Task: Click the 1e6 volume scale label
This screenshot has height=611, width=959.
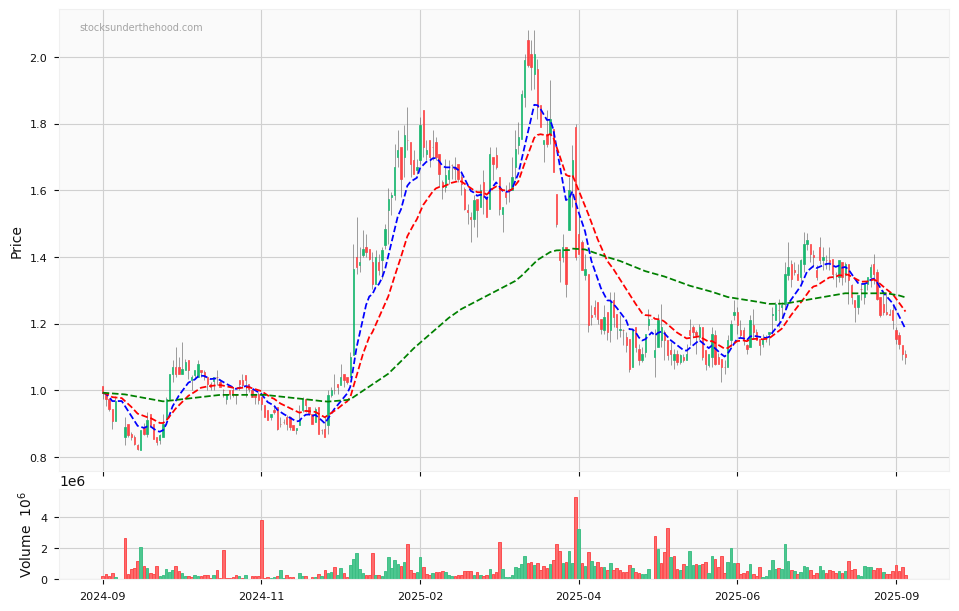Action: pos(72,481)
